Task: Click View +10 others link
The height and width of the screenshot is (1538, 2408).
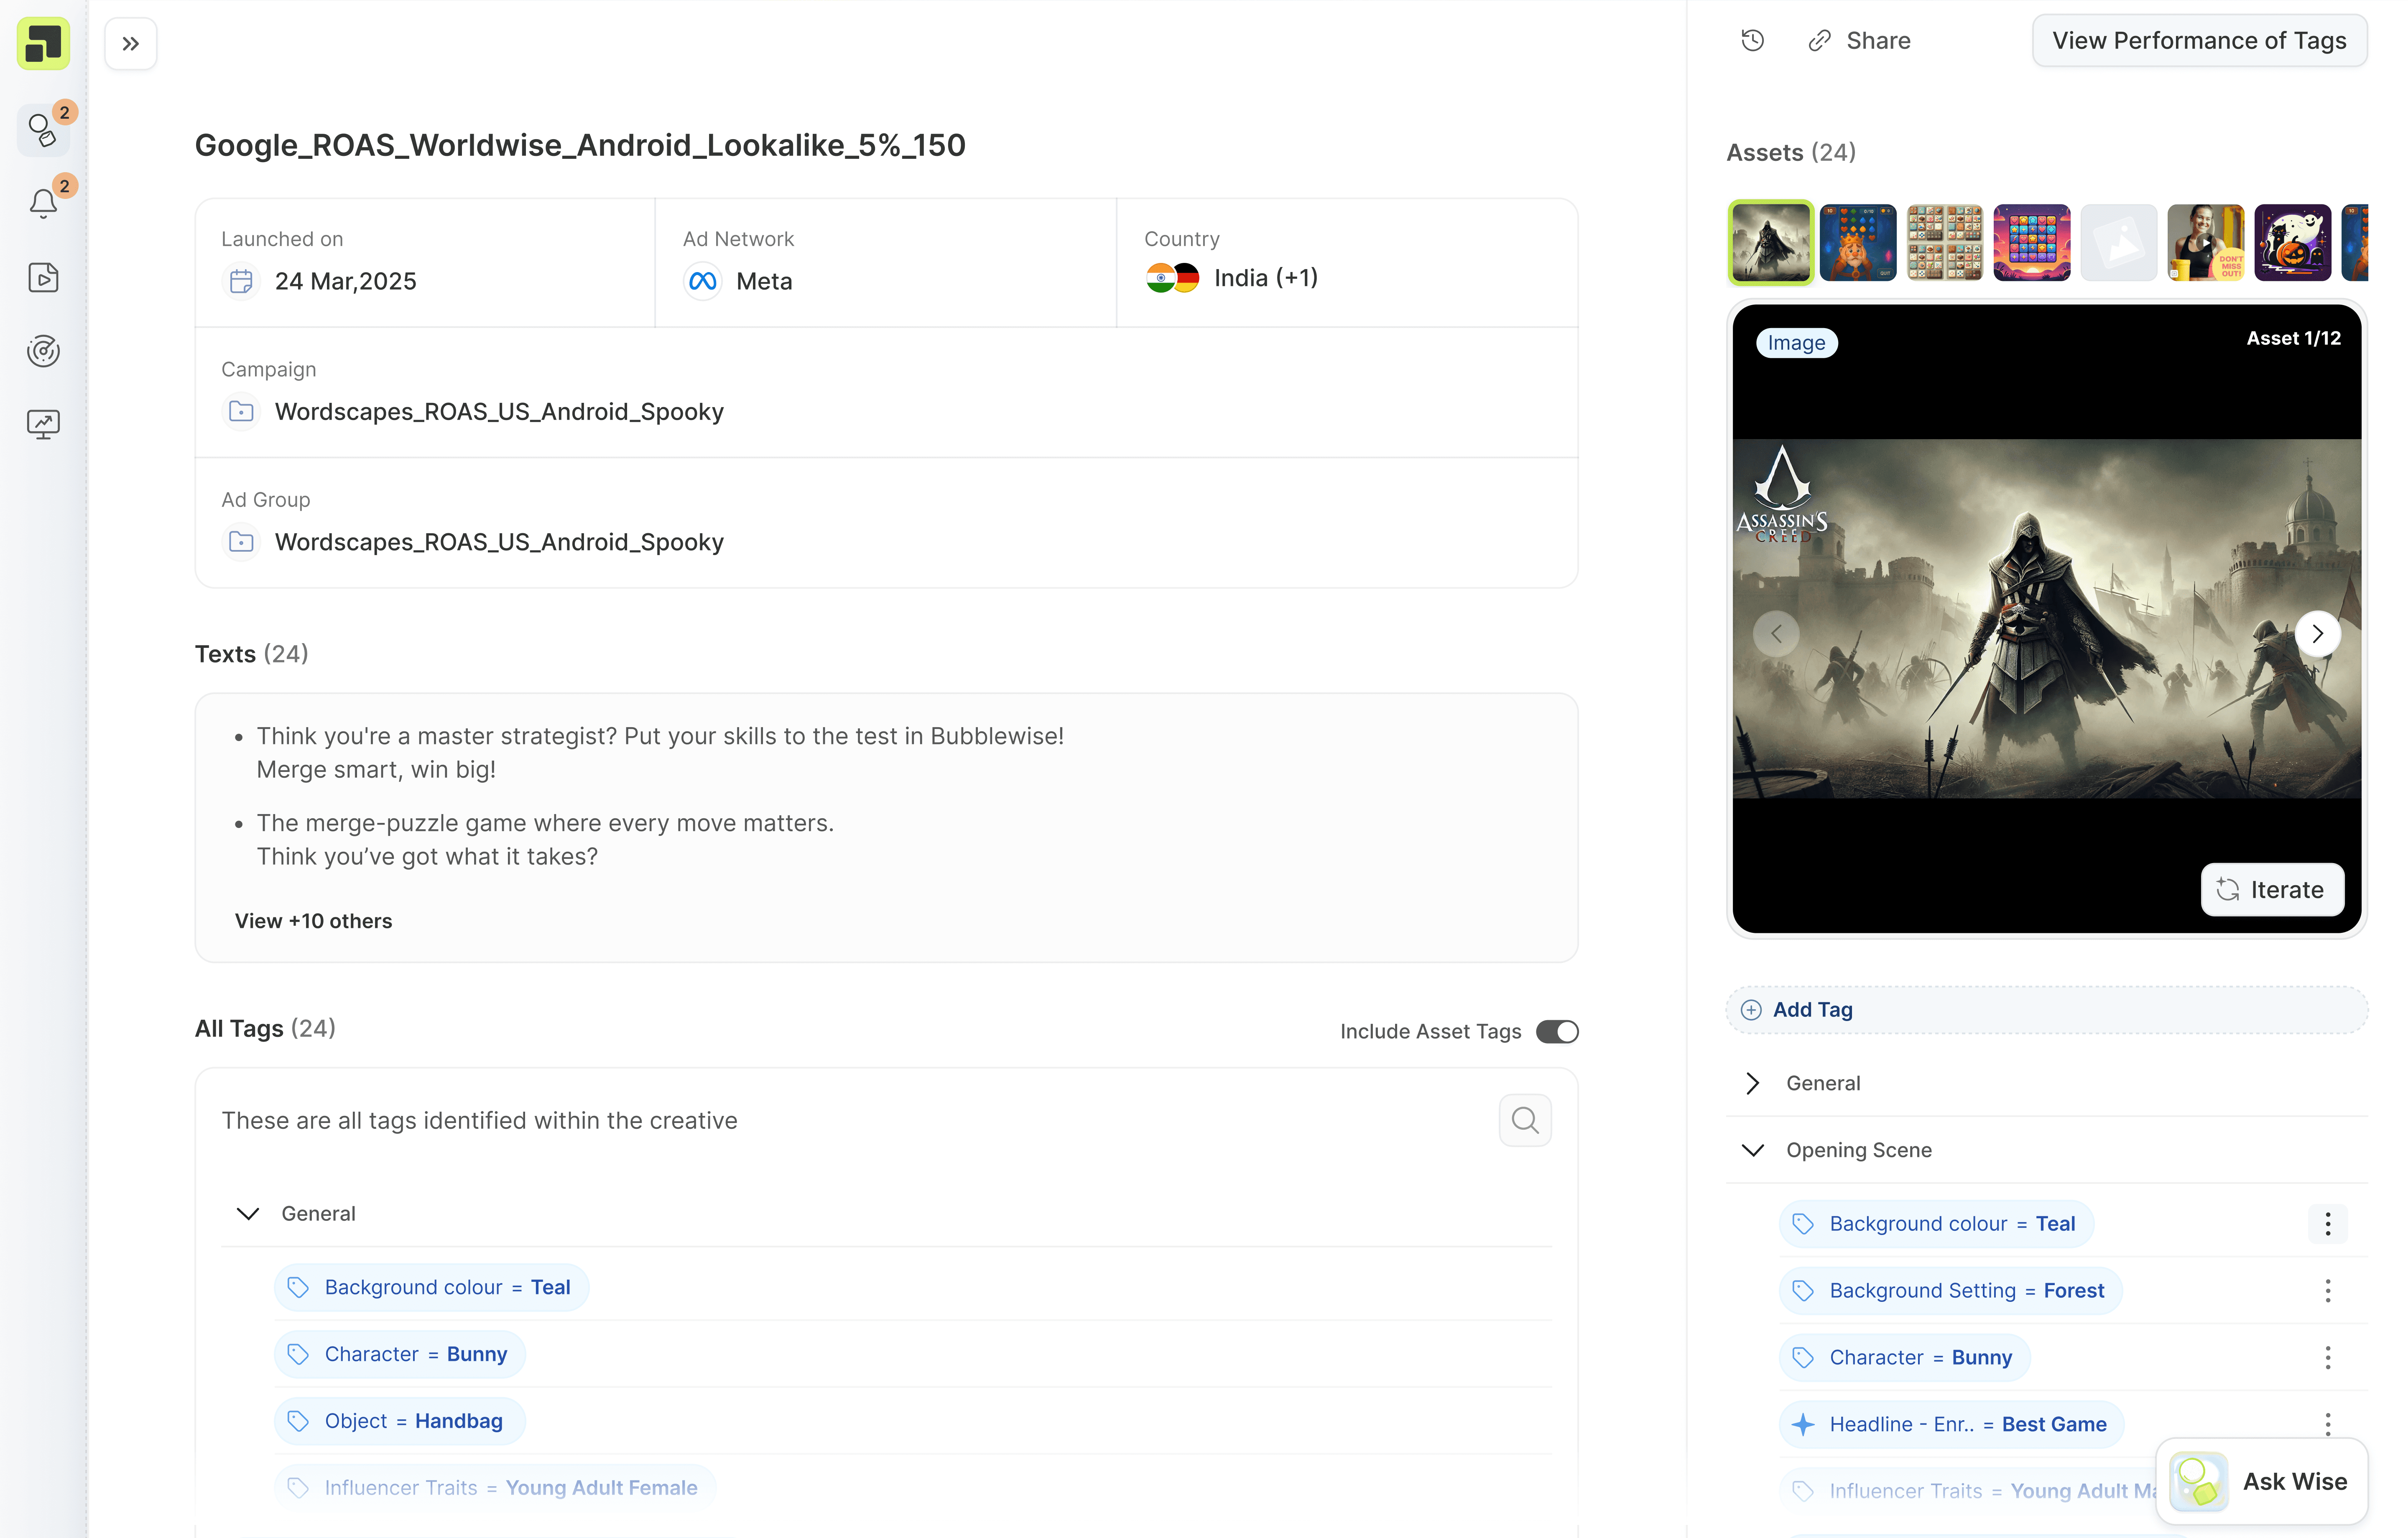Action: coord(313,921)
